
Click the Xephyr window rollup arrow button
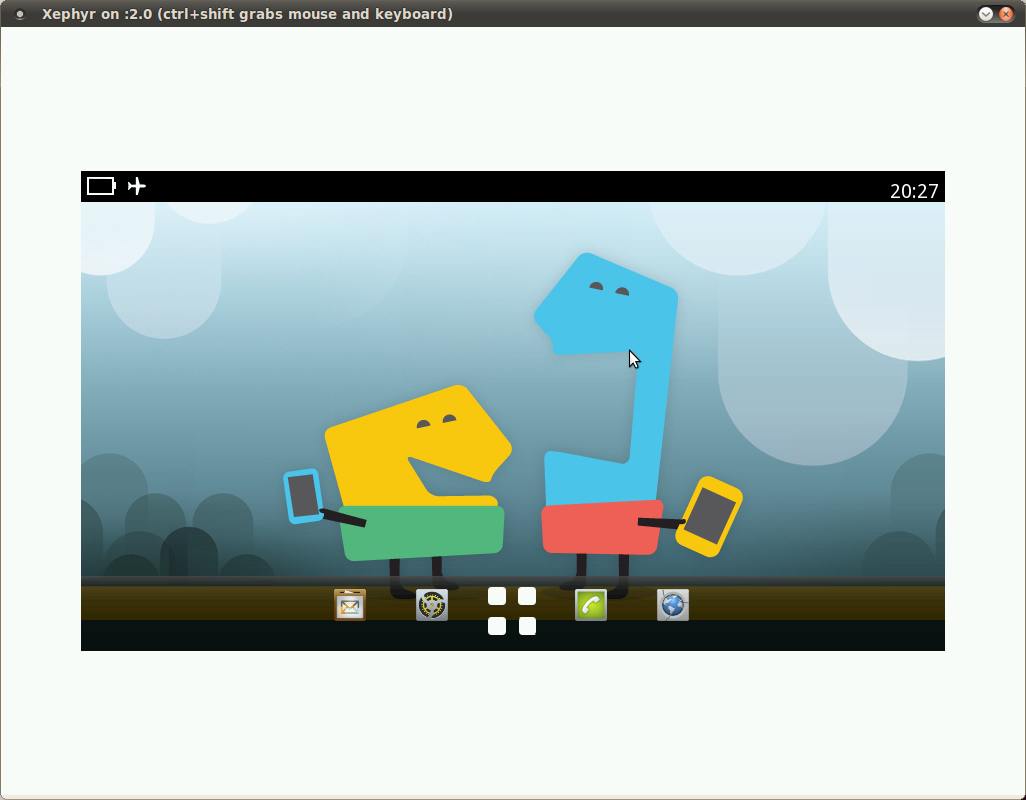click(x=985, y=14)
